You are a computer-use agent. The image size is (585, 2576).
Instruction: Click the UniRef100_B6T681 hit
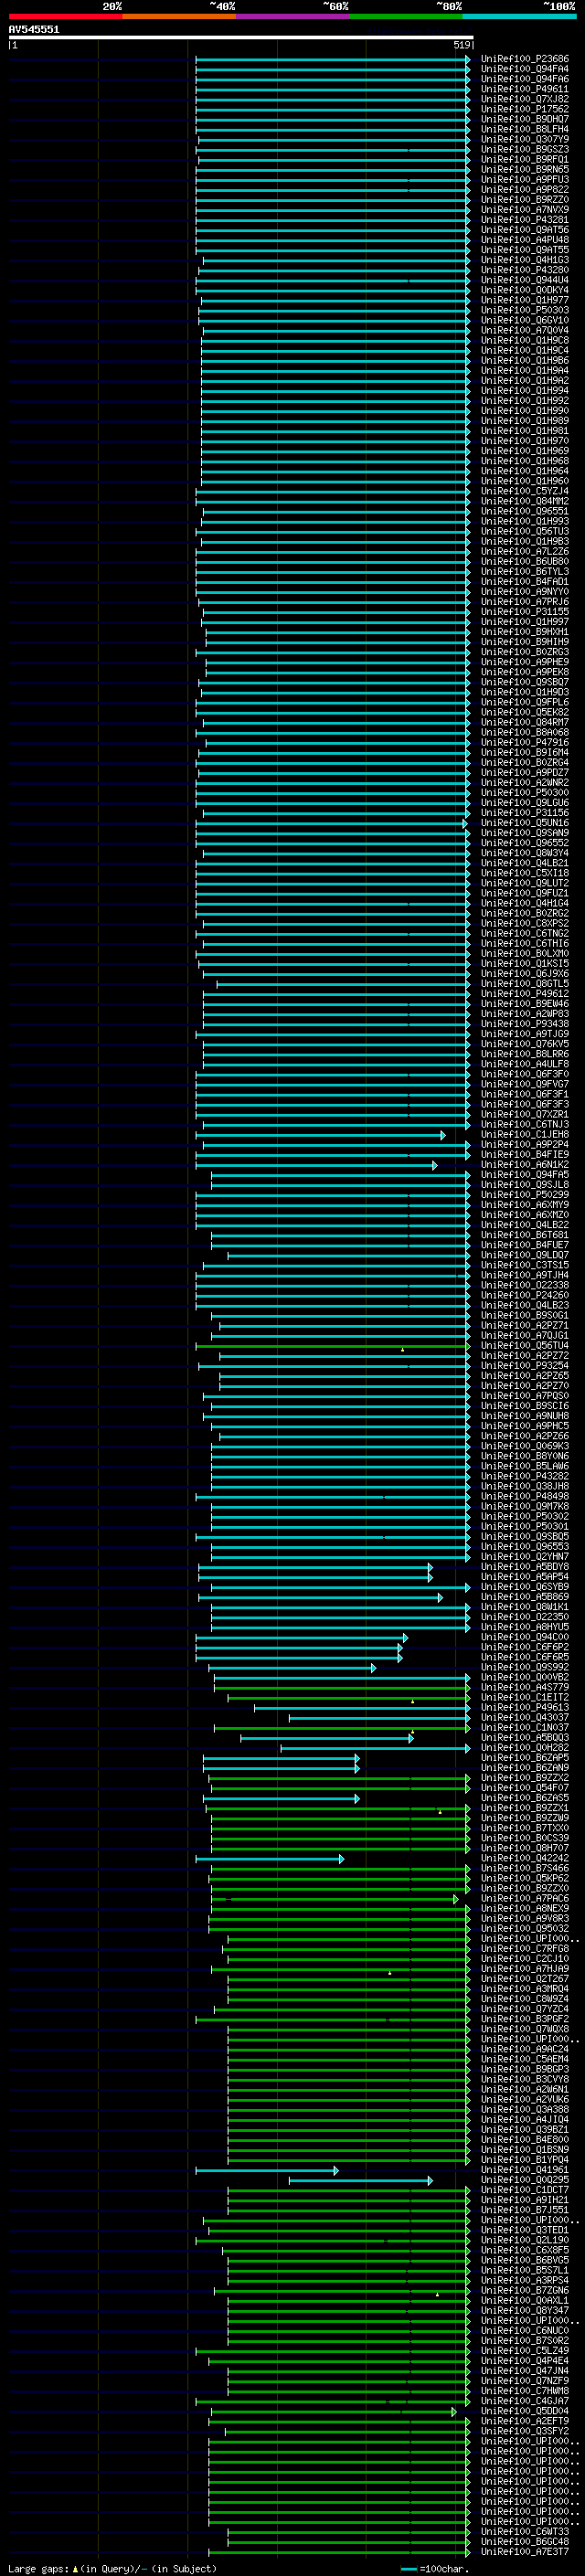click(x=524, y=1234)
